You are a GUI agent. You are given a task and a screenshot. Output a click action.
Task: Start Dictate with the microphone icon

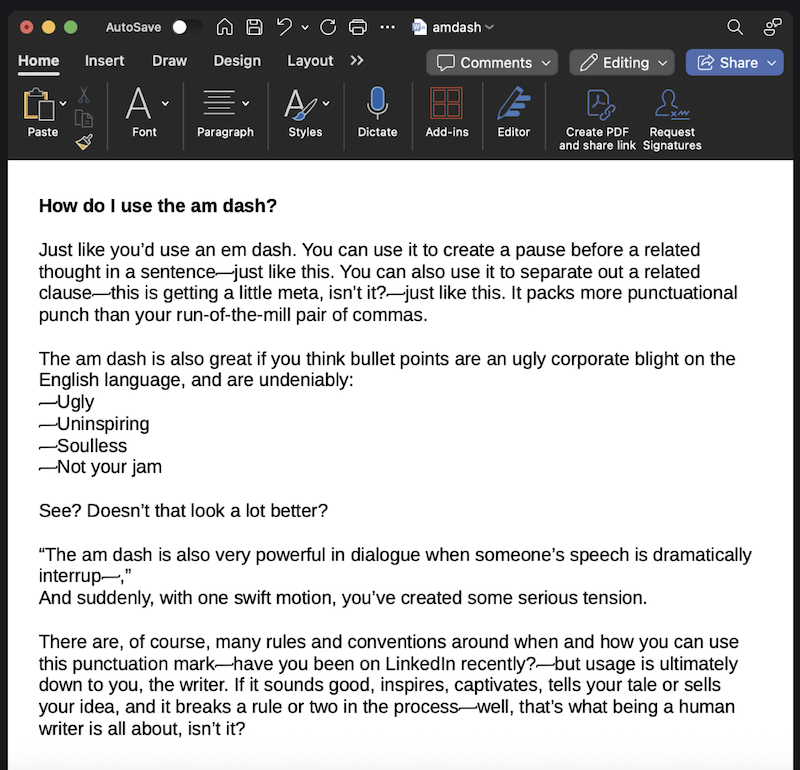(377, 112)
